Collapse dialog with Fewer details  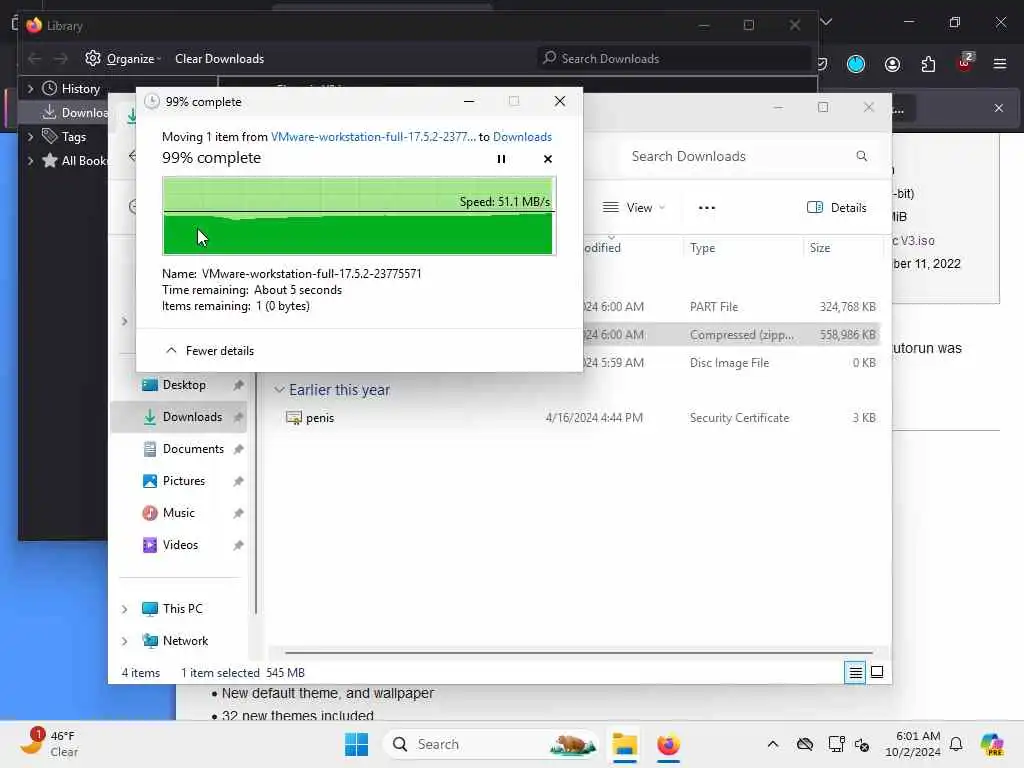click(x=210, y=351)
